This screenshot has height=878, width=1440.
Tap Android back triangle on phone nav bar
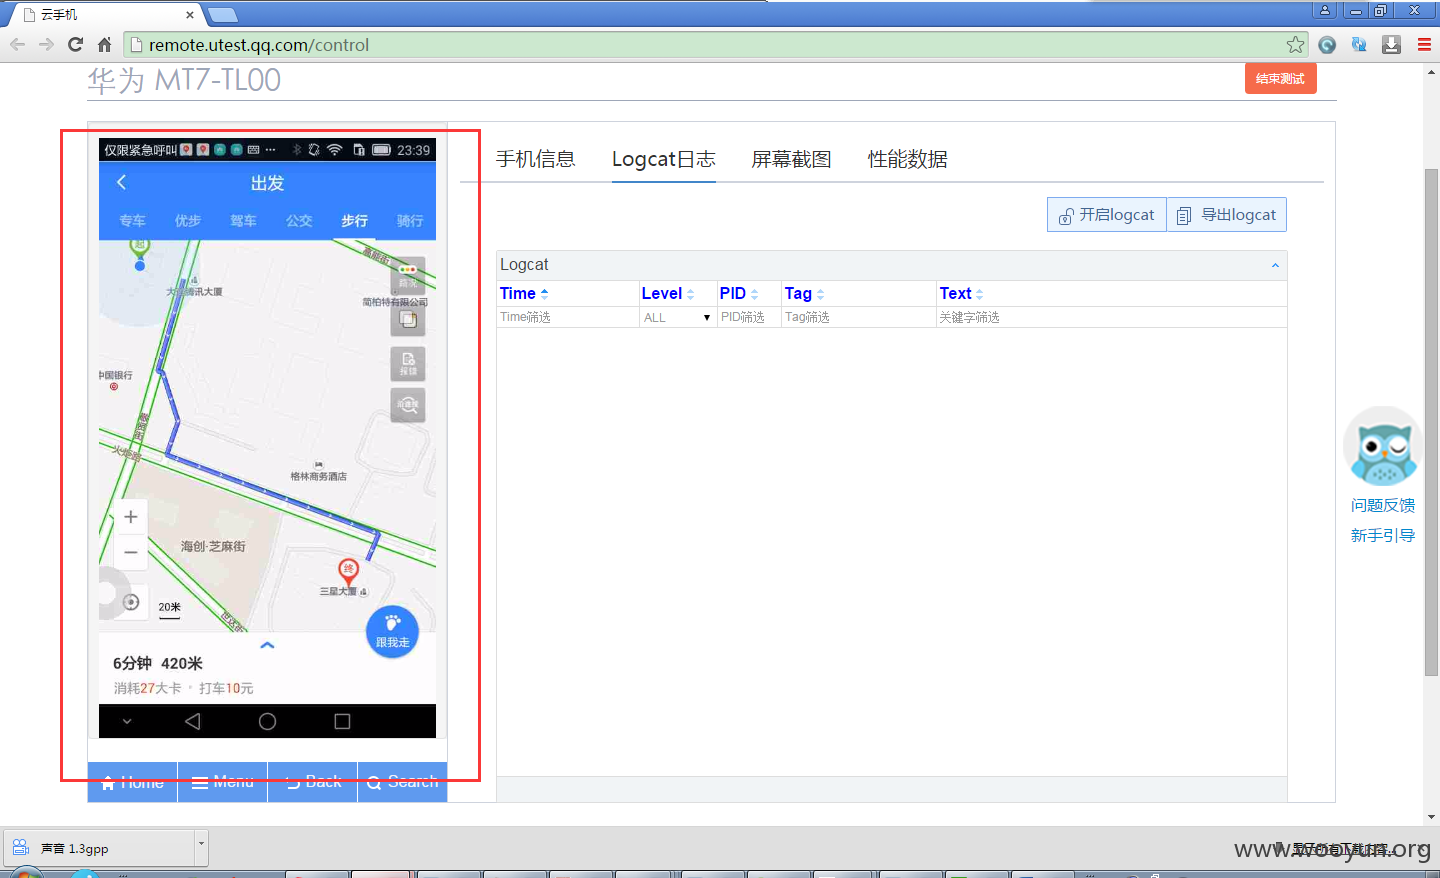point(193,721)
